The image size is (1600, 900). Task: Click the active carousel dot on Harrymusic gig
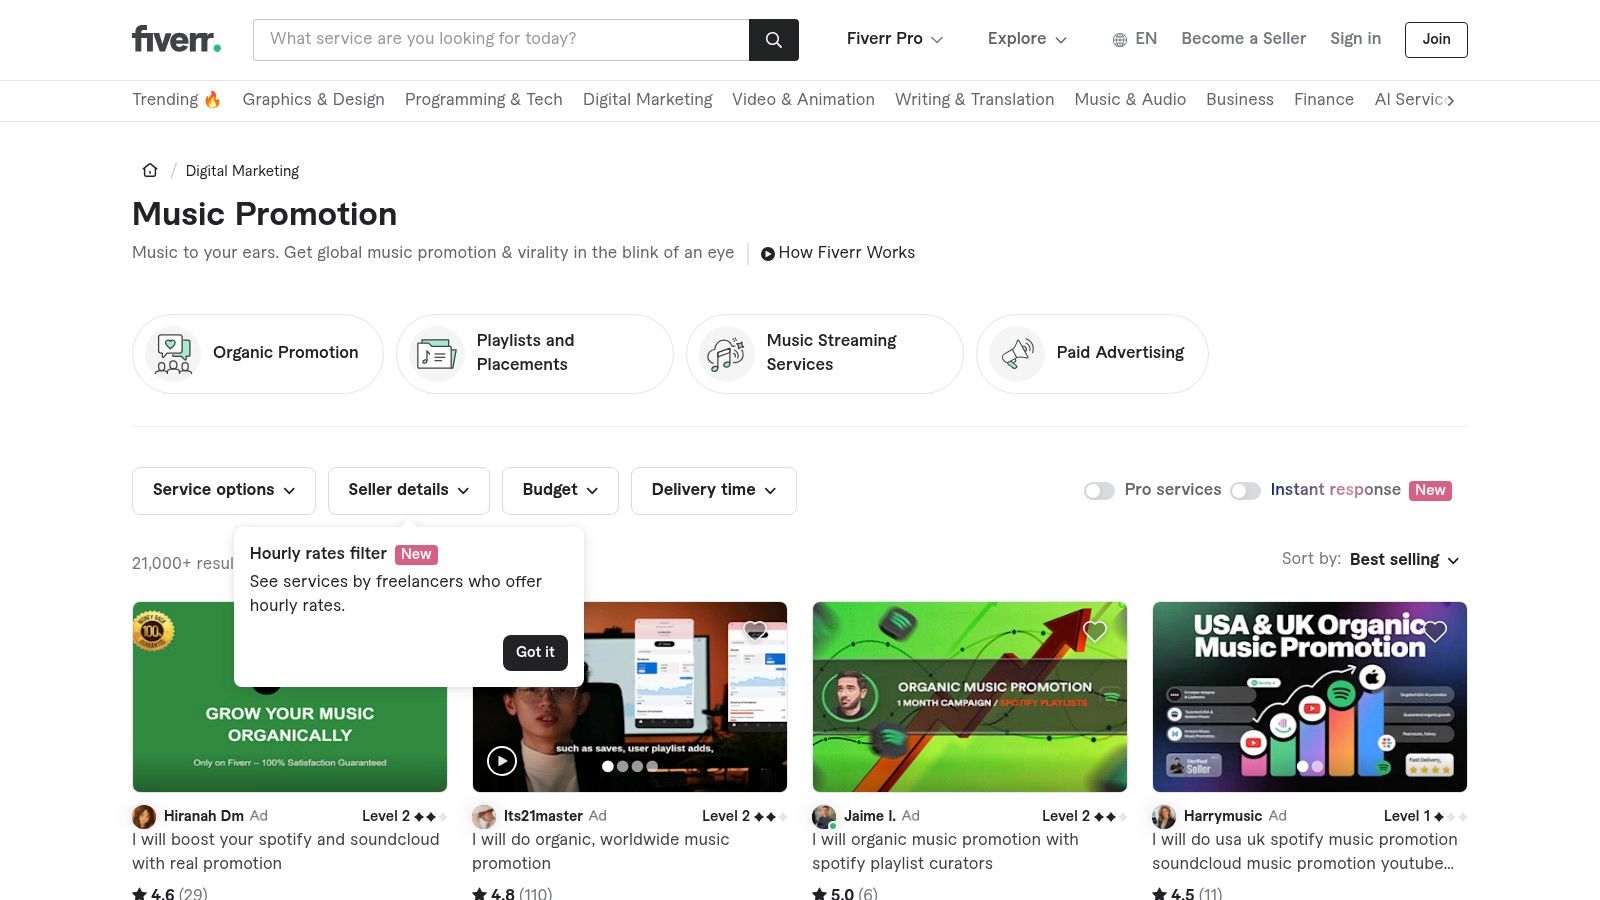(1303, 766)
